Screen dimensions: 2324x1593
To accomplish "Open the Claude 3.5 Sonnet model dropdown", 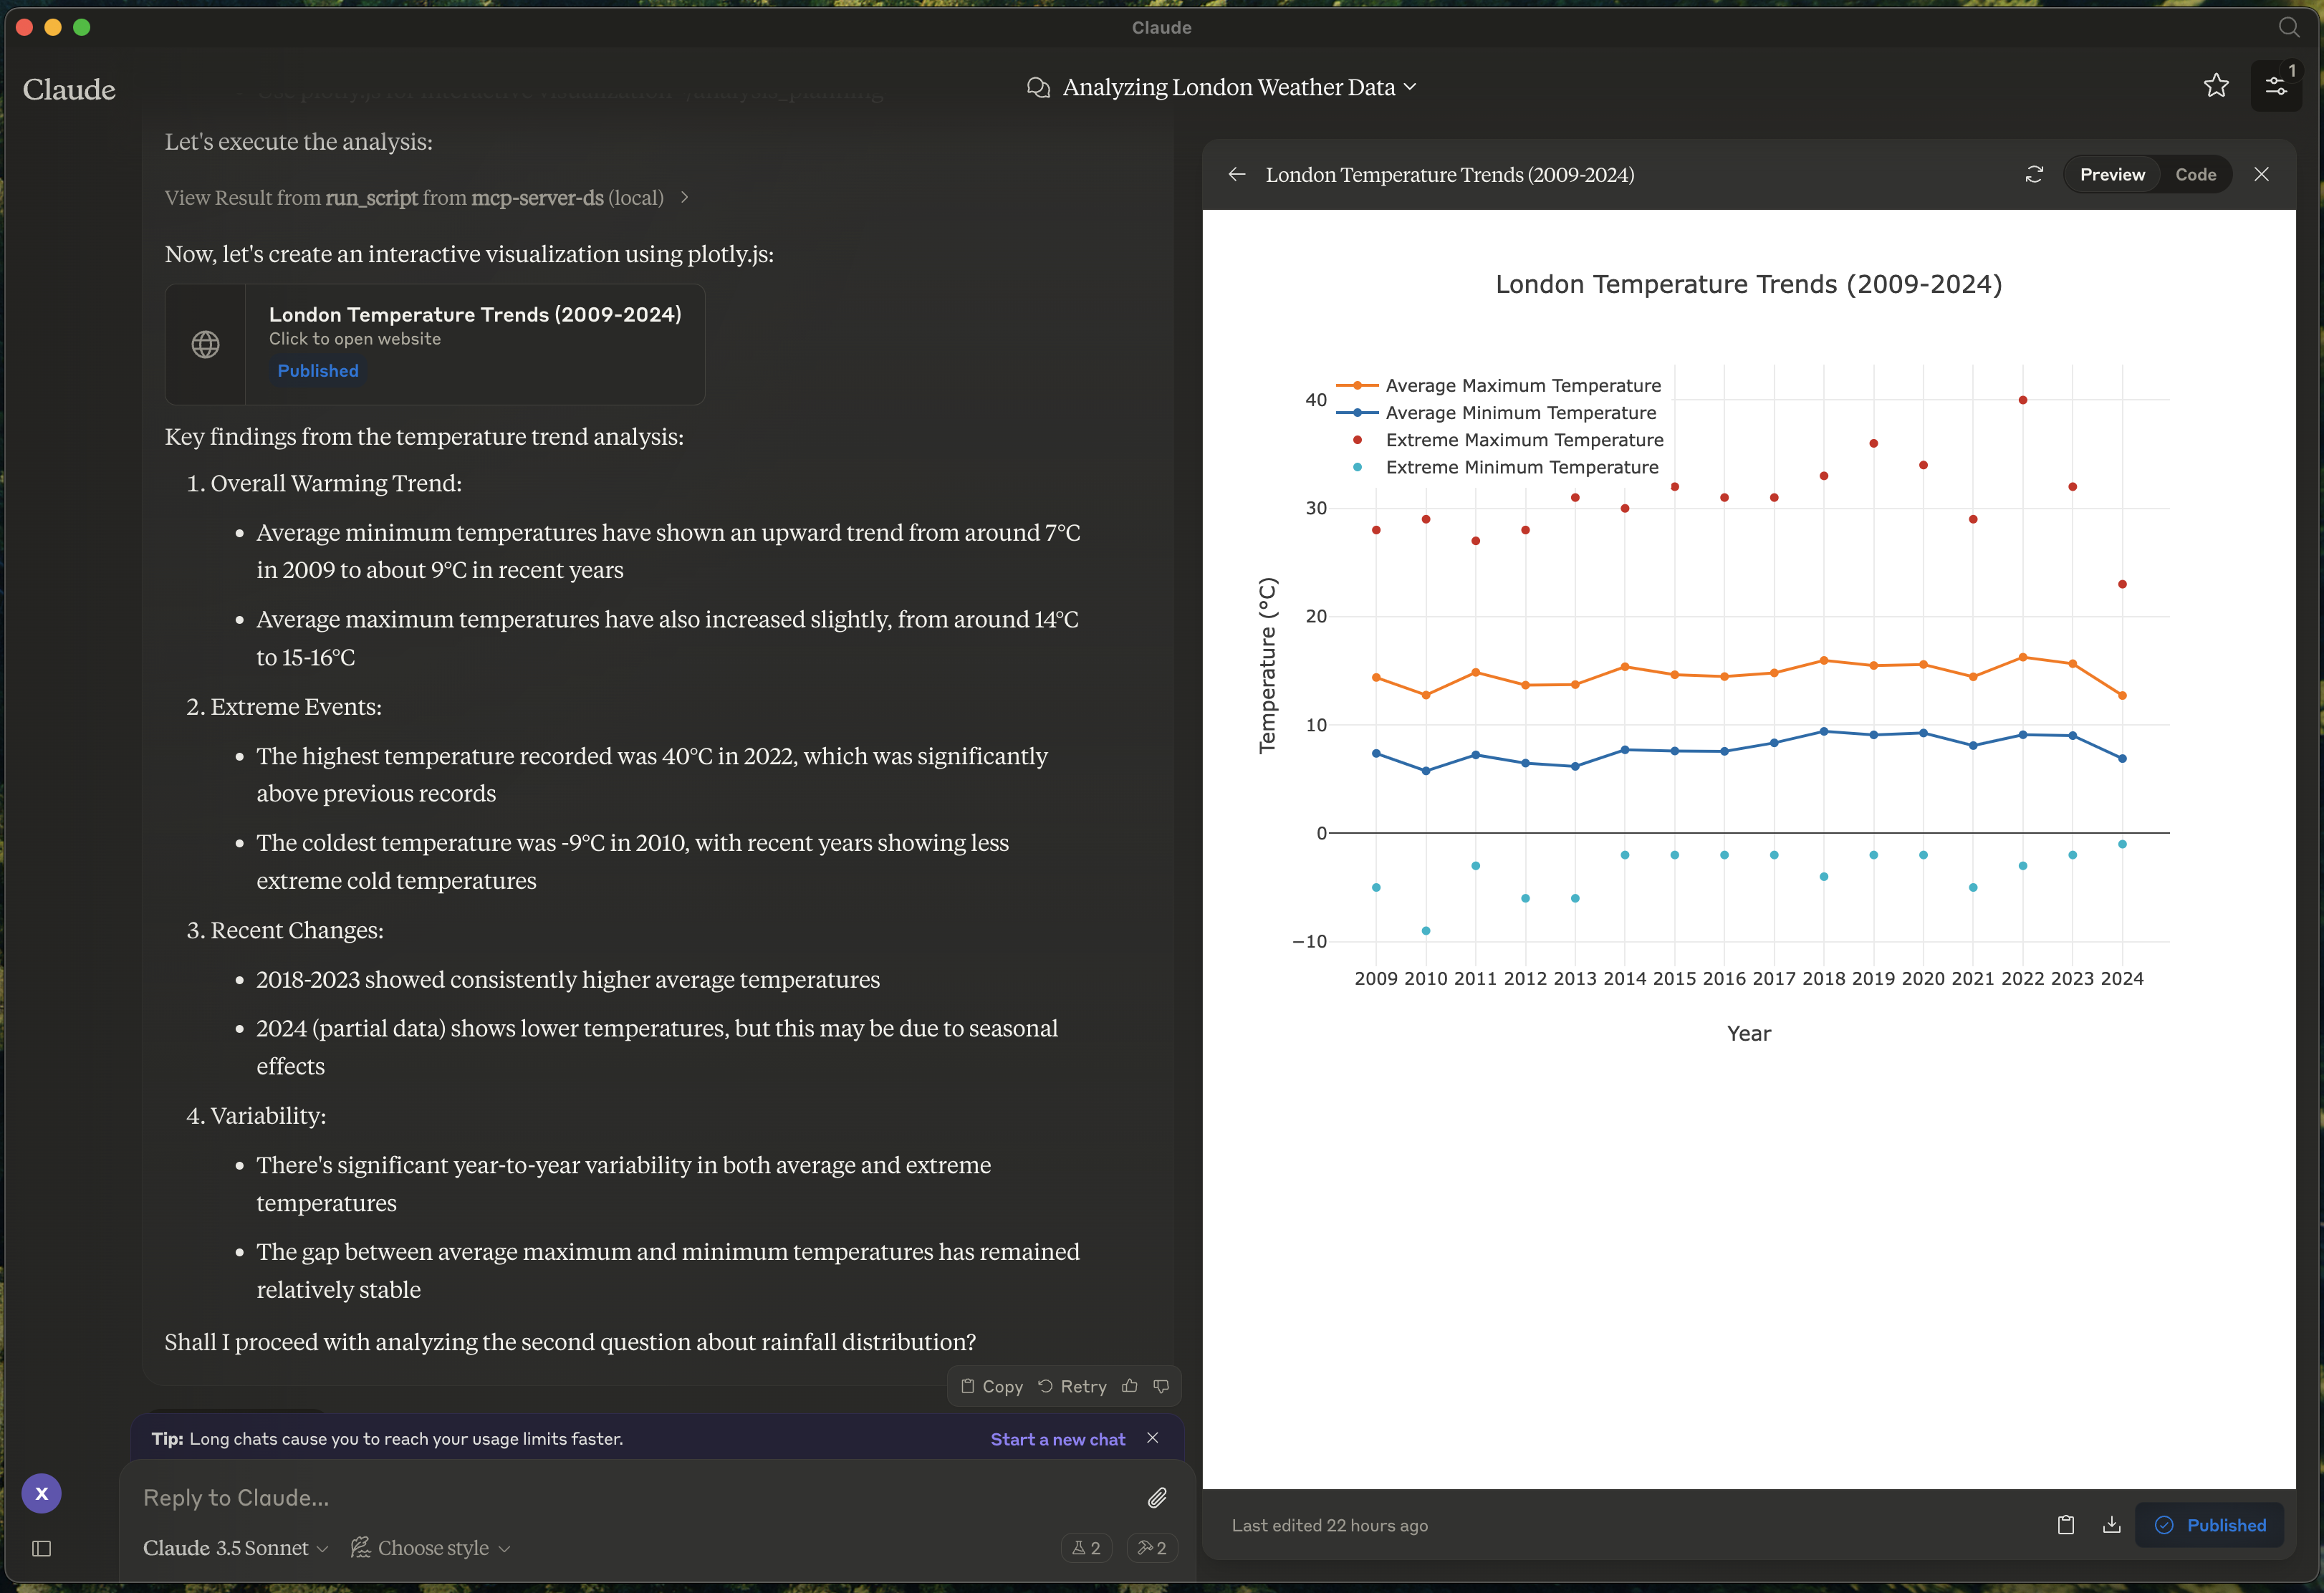I will pos(235,1548).
